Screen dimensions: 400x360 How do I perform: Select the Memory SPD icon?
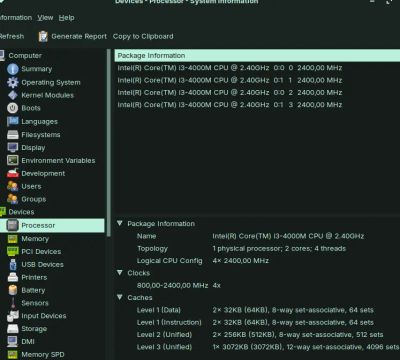pyautogui.click(x=13, y=354)
